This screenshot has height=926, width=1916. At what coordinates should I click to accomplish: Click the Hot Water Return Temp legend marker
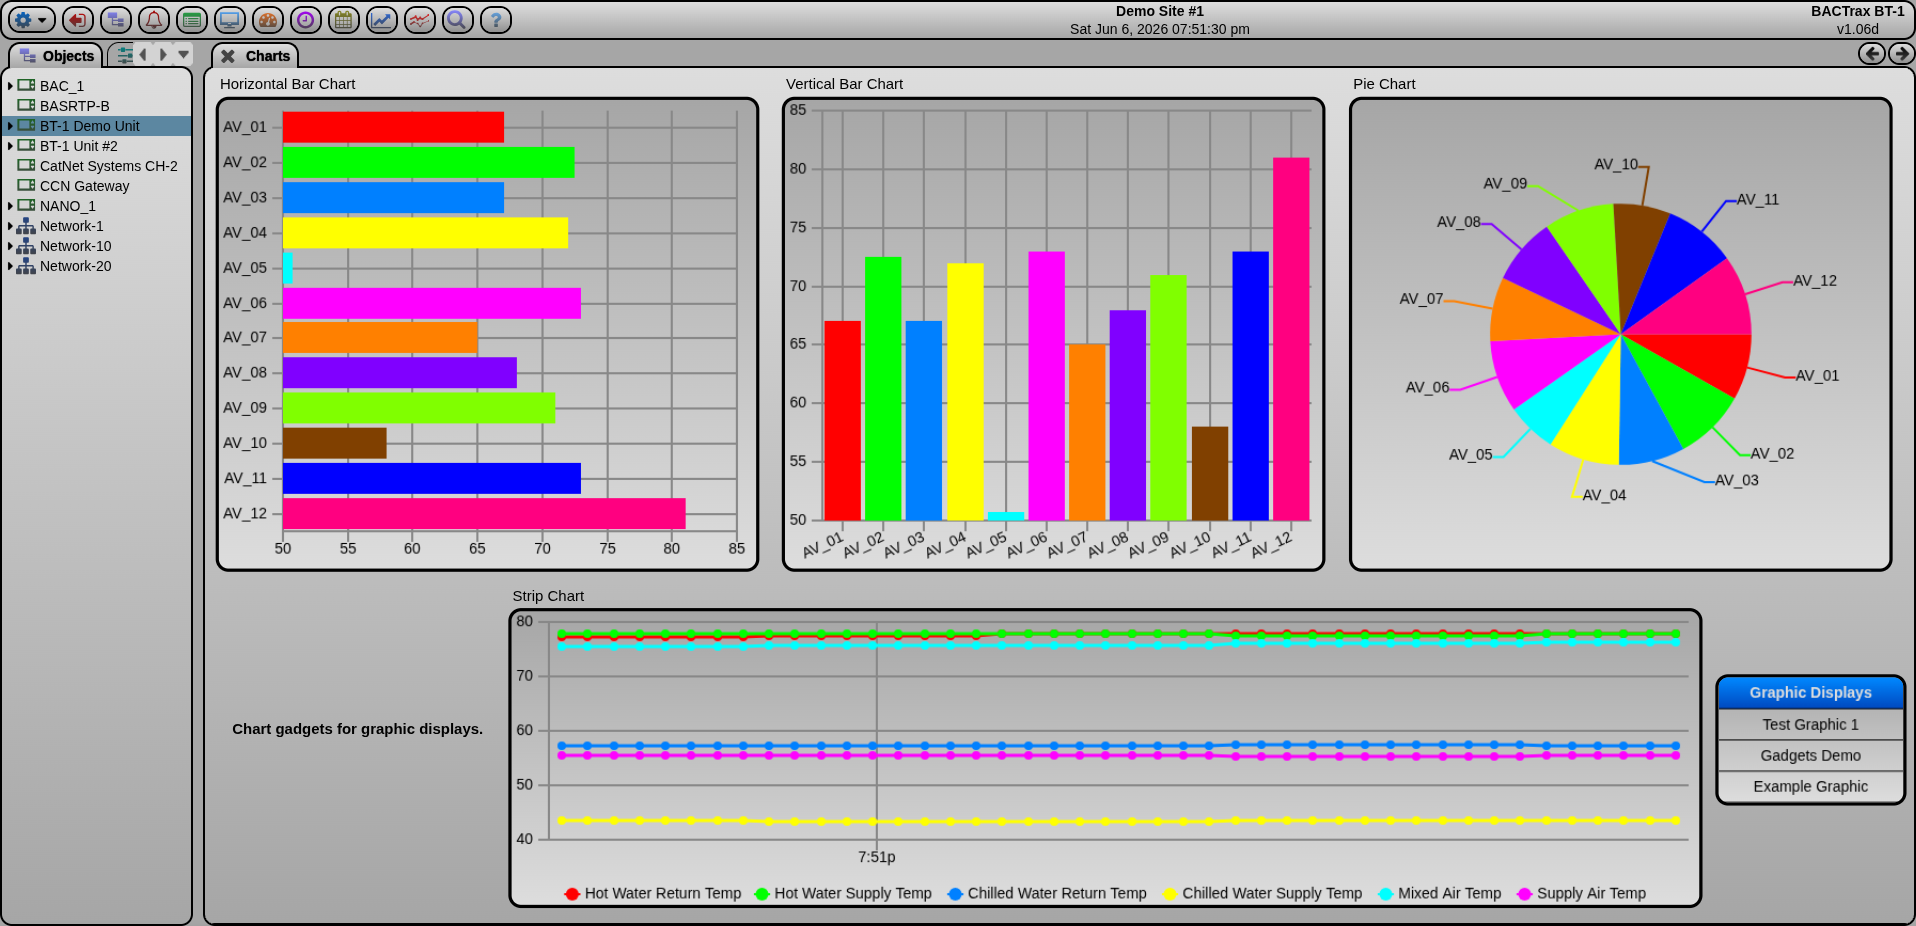tap(572, 894)
